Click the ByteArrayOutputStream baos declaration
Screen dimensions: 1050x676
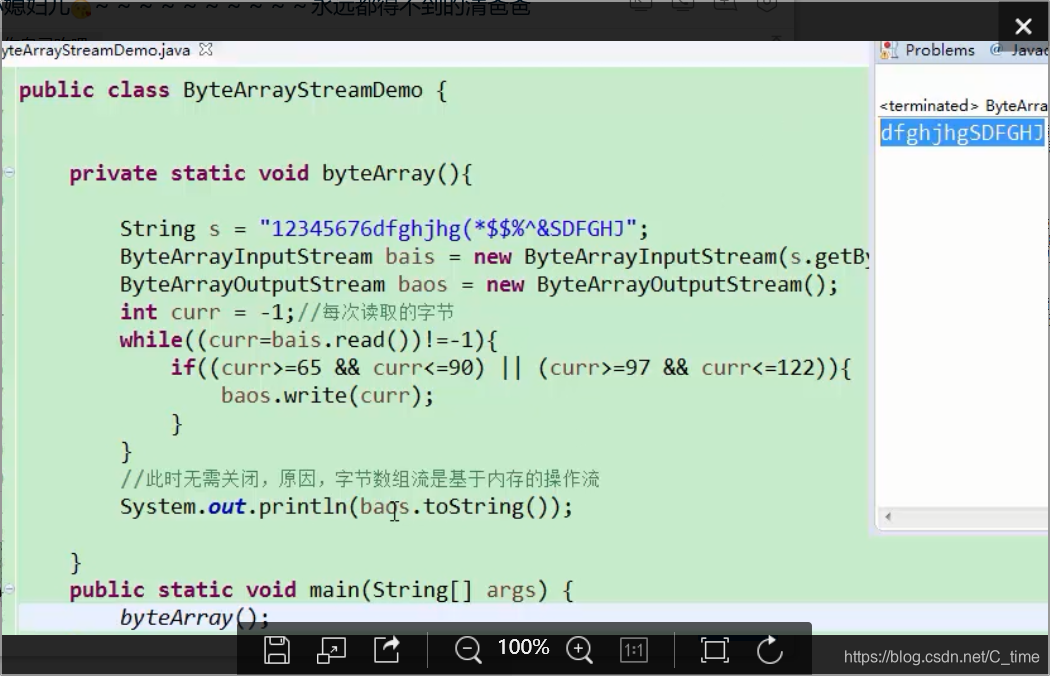pyautogui.click(x=479, y=284)
